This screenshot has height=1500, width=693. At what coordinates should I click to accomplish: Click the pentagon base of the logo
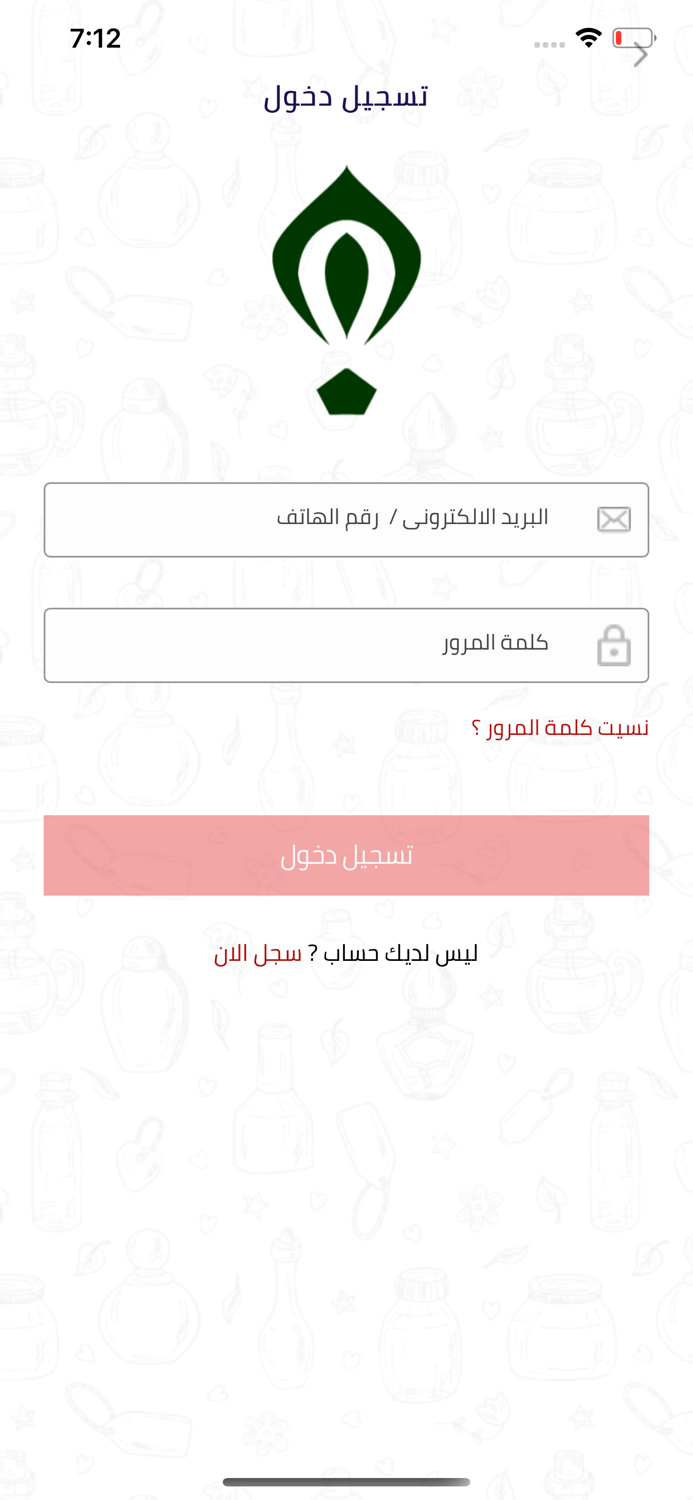346,392
